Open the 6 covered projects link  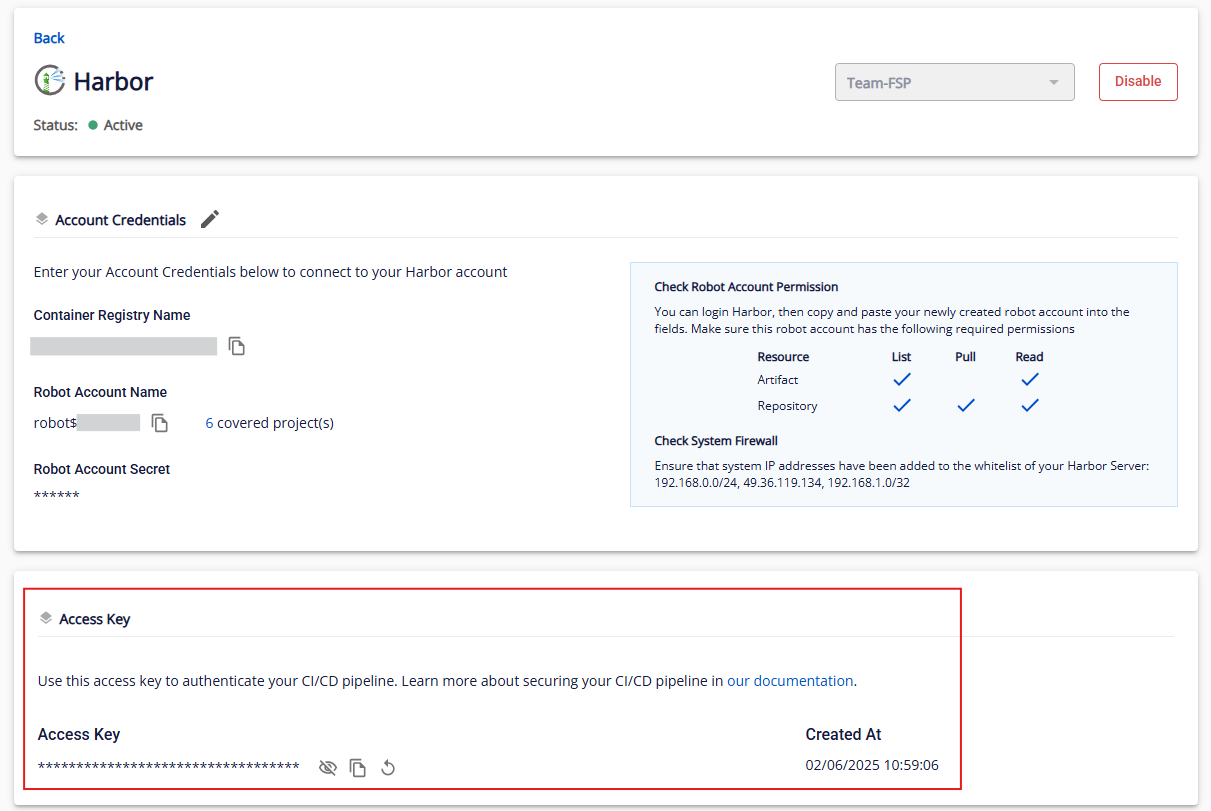[x=269, y=423]
